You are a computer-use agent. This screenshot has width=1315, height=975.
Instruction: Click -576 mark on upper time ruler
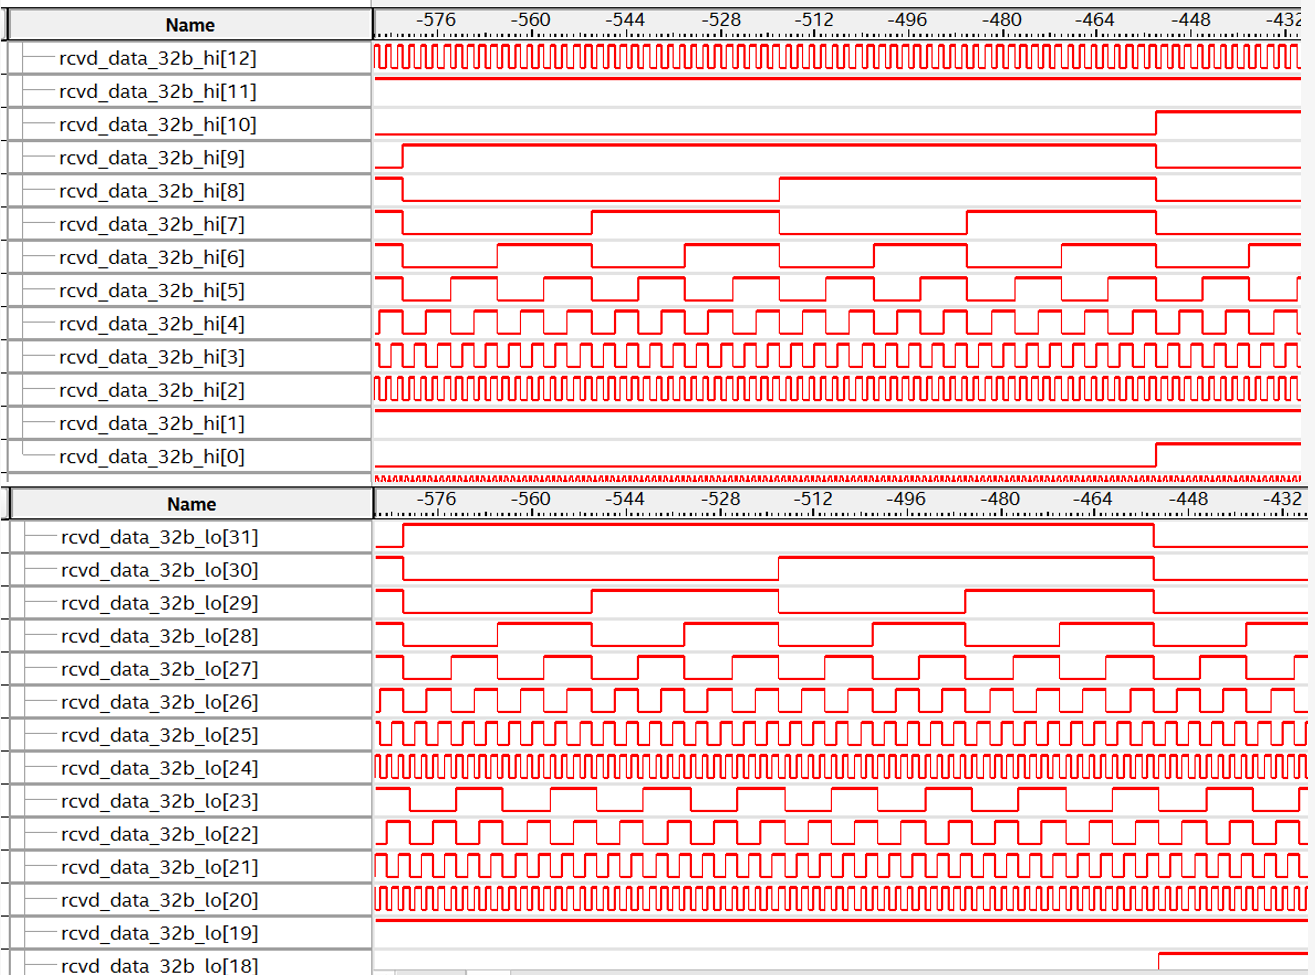pos(435,20)
